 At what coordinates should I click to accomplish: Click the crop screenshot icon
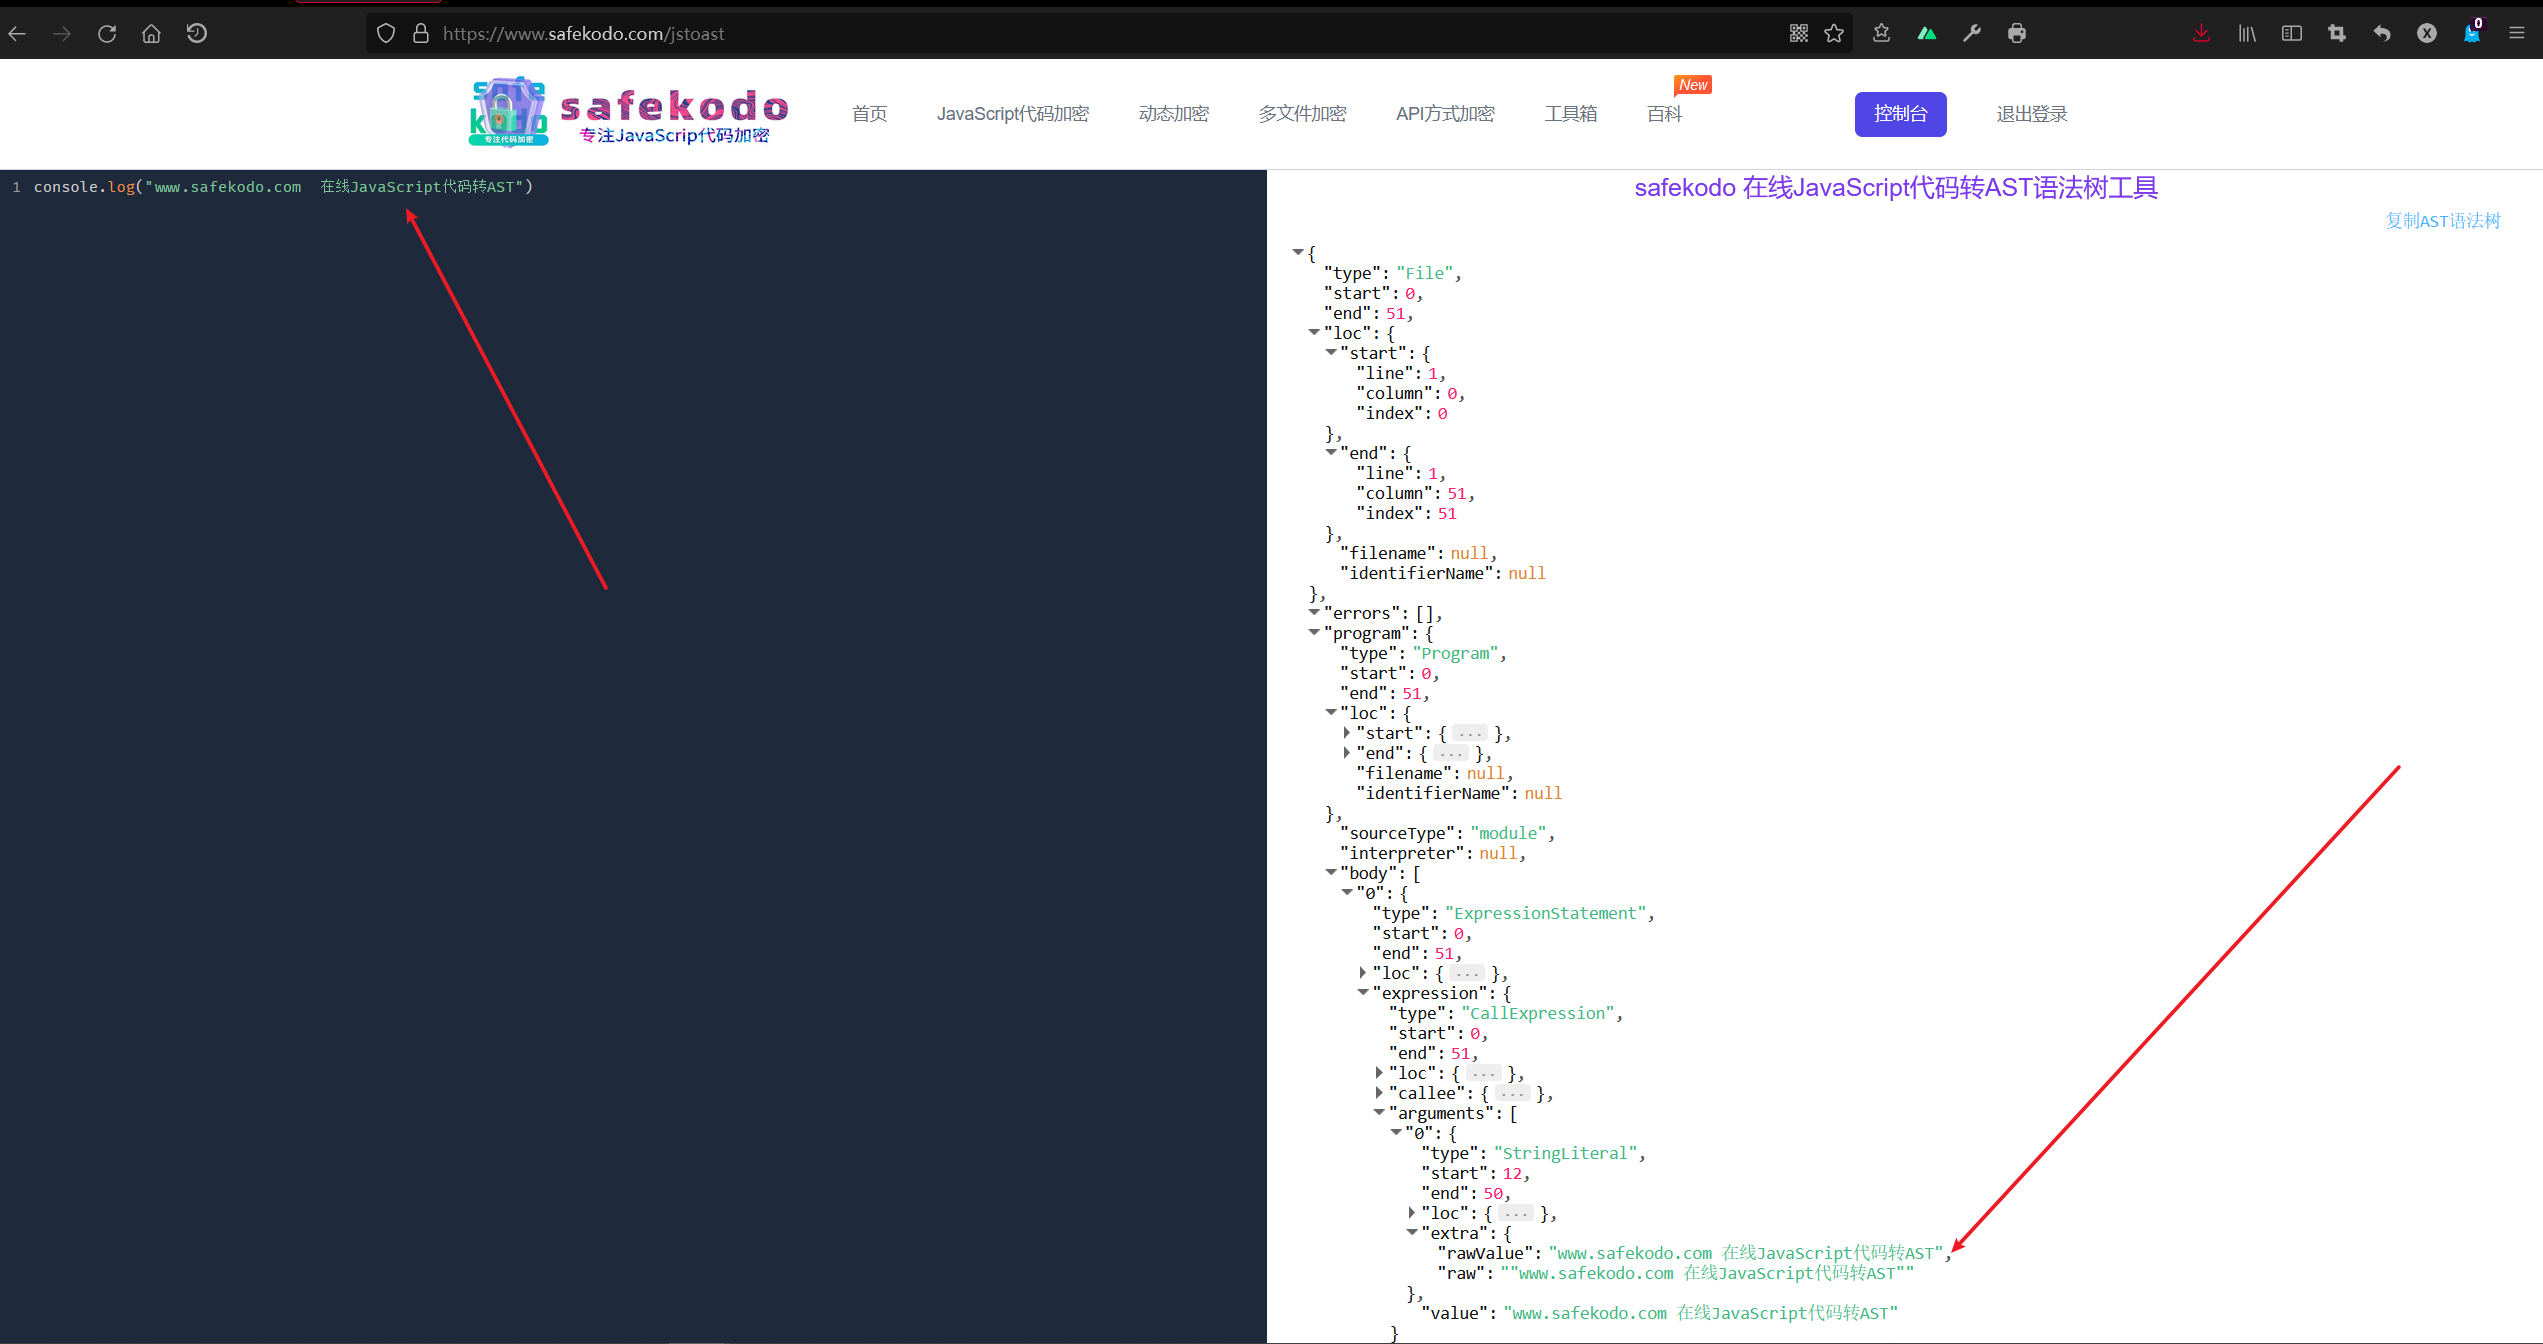pos(2337,33)
